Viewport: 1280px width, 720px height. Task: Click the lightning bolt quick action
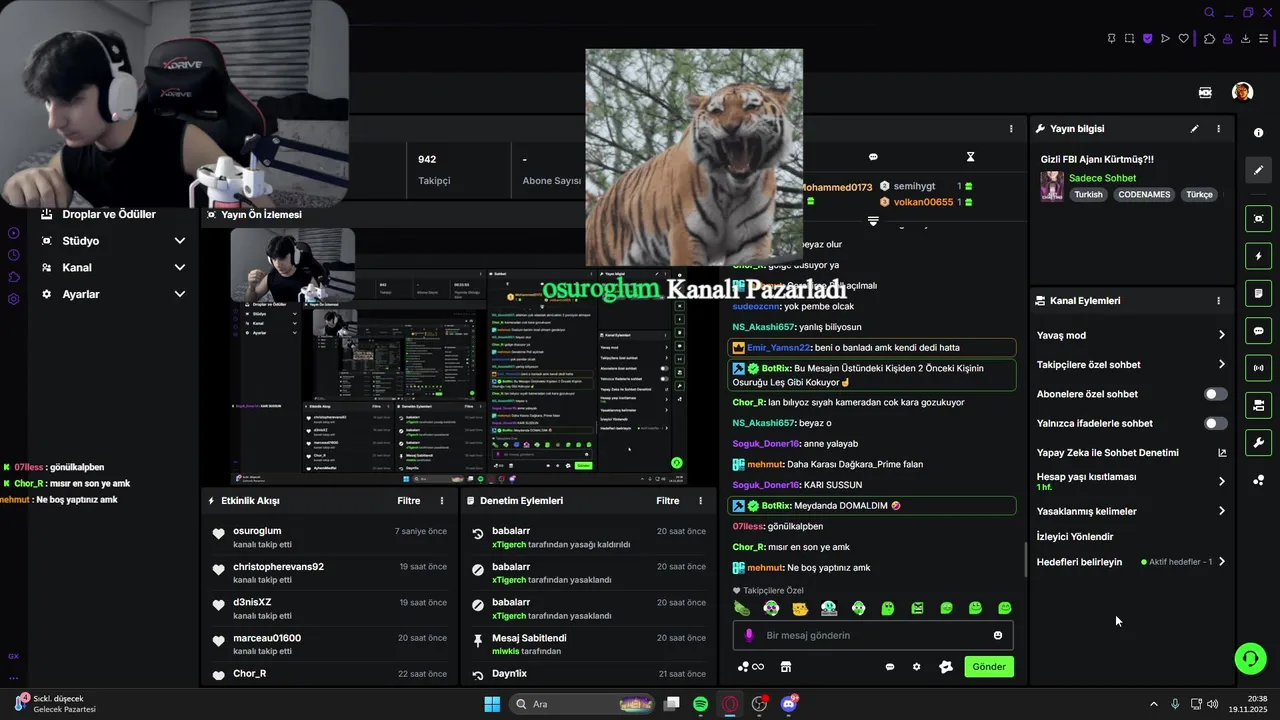[x=1258, y=256]
